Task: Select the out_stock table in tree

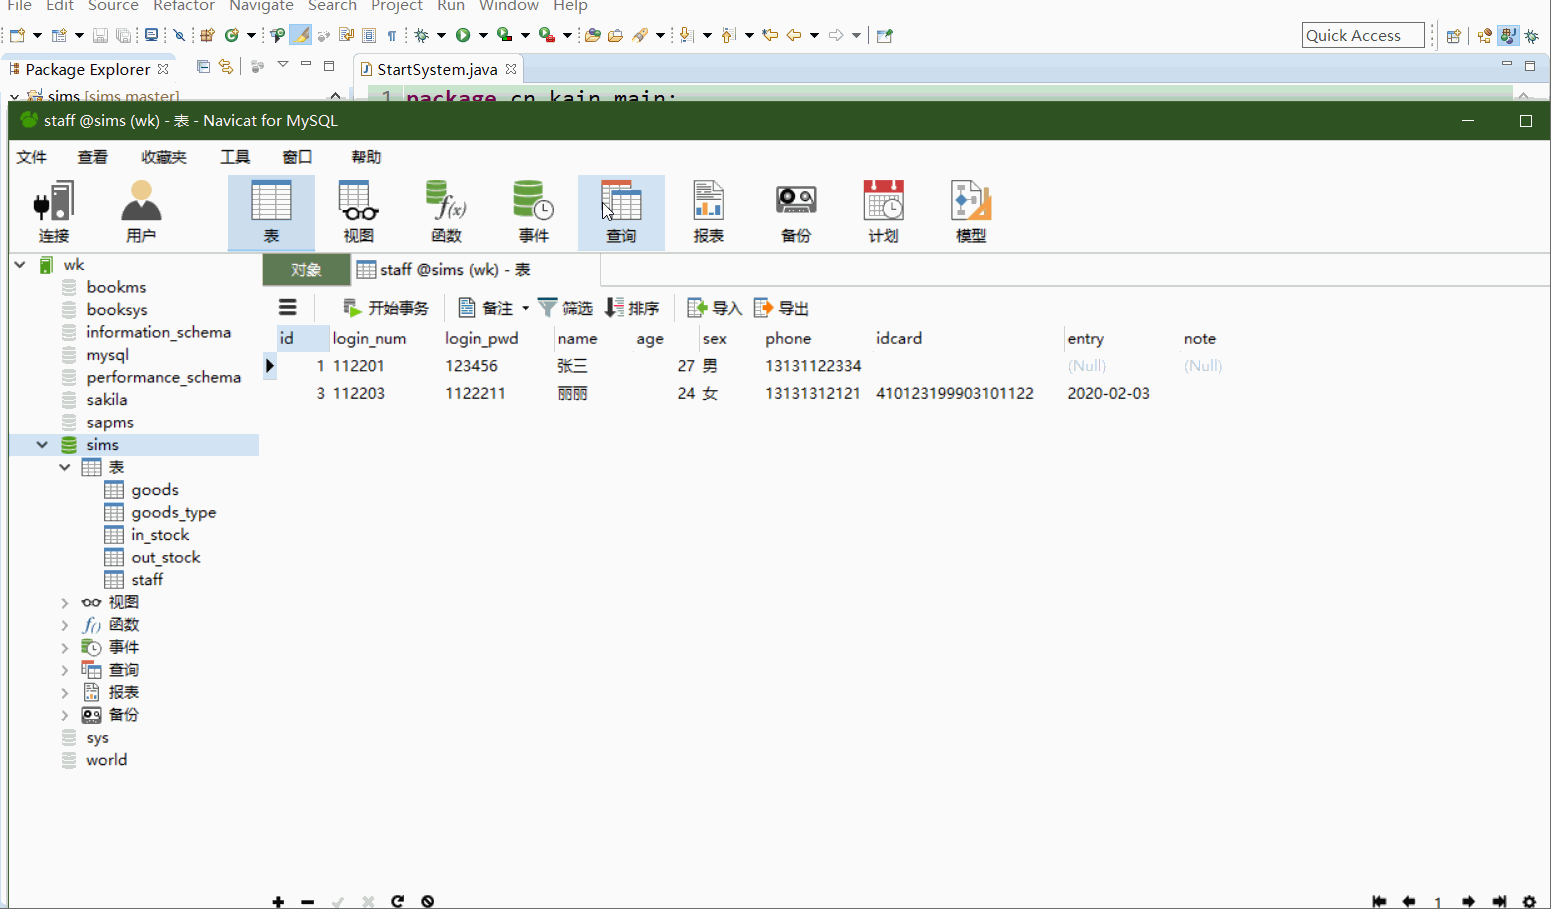Action: 165,557
